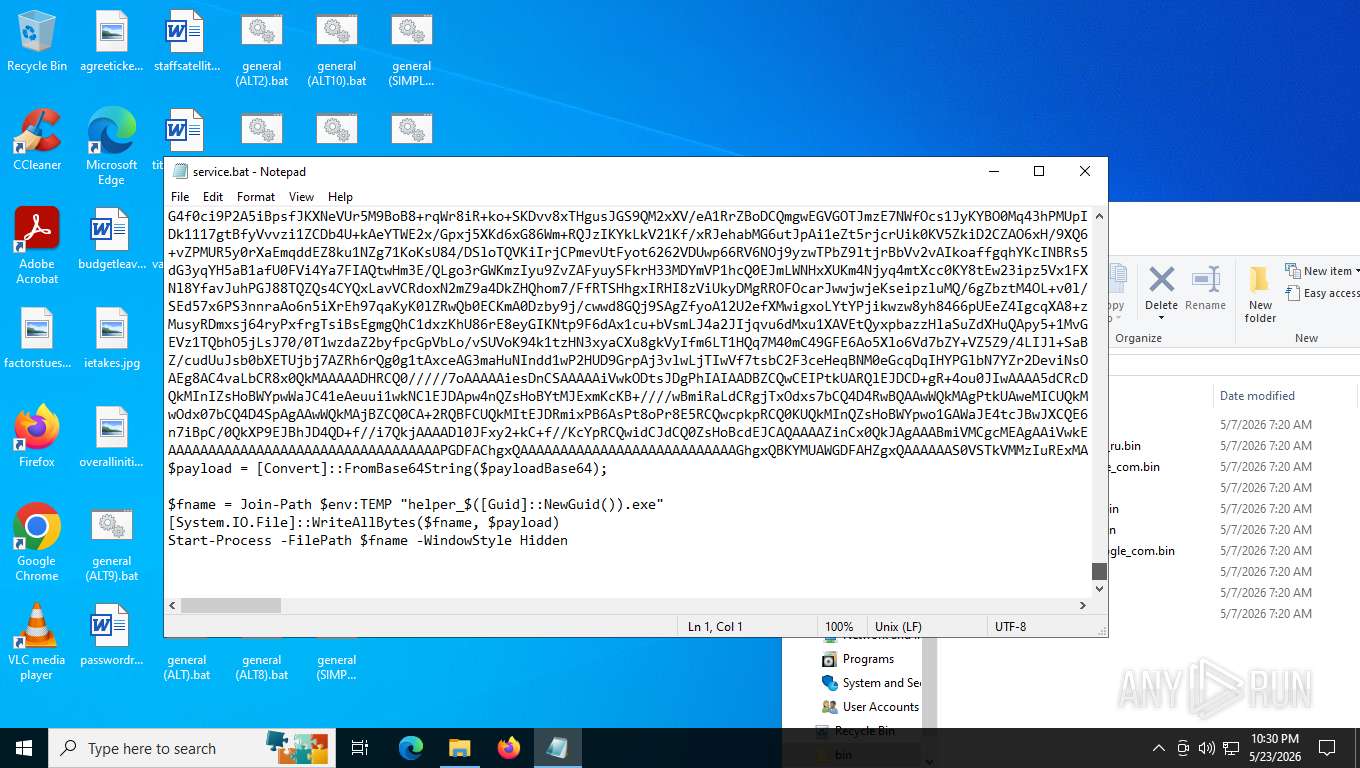Screen dimensions: 1360x768
Task: Click '100%' zoom in Notepad status bar
Action: coord(839,627)
